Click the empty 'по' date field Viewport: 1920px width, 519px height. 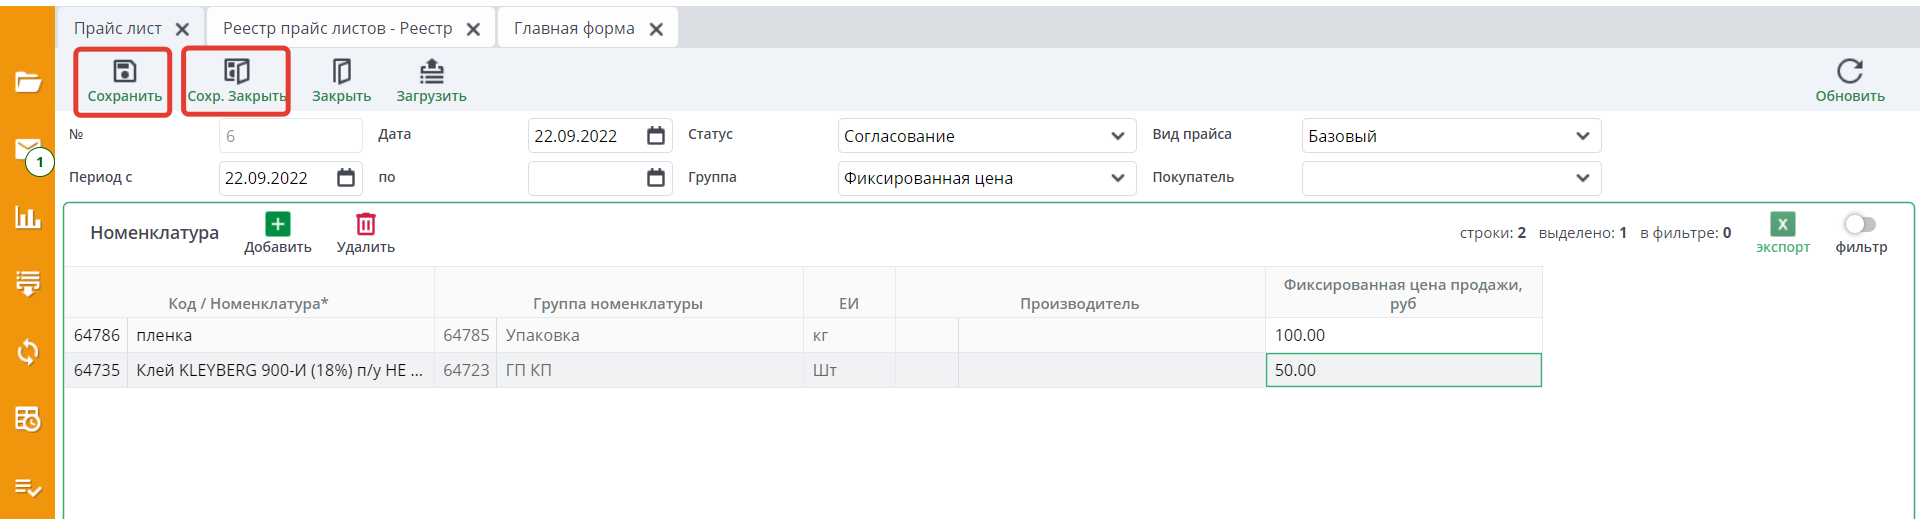[x=585, y=178]
